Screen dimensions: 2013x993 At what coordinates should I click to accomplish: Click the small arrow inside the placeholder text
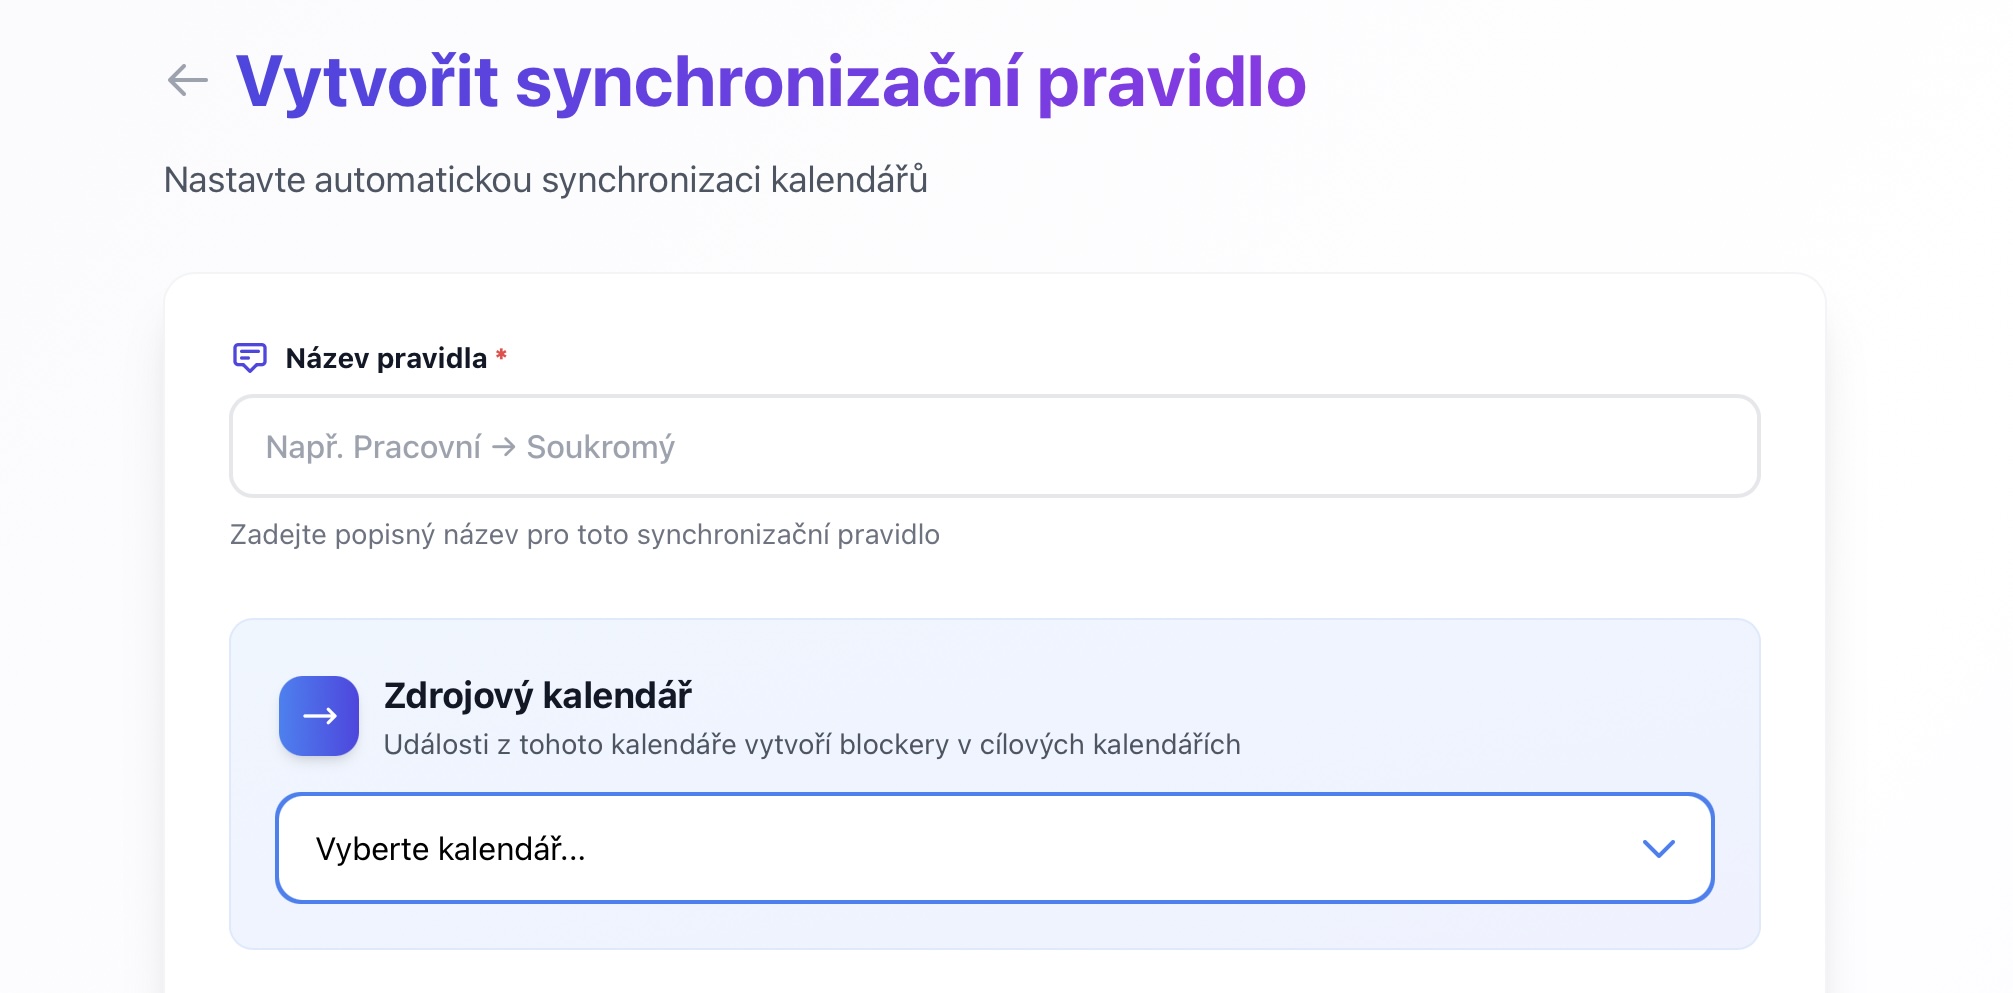(504, 447)
